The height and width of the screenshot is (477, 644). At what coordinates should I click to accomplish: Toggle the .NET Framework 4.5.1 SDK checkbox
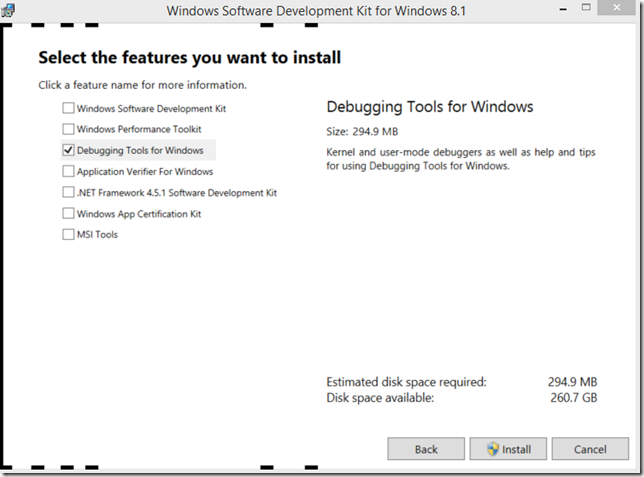[x=68, y=192]
